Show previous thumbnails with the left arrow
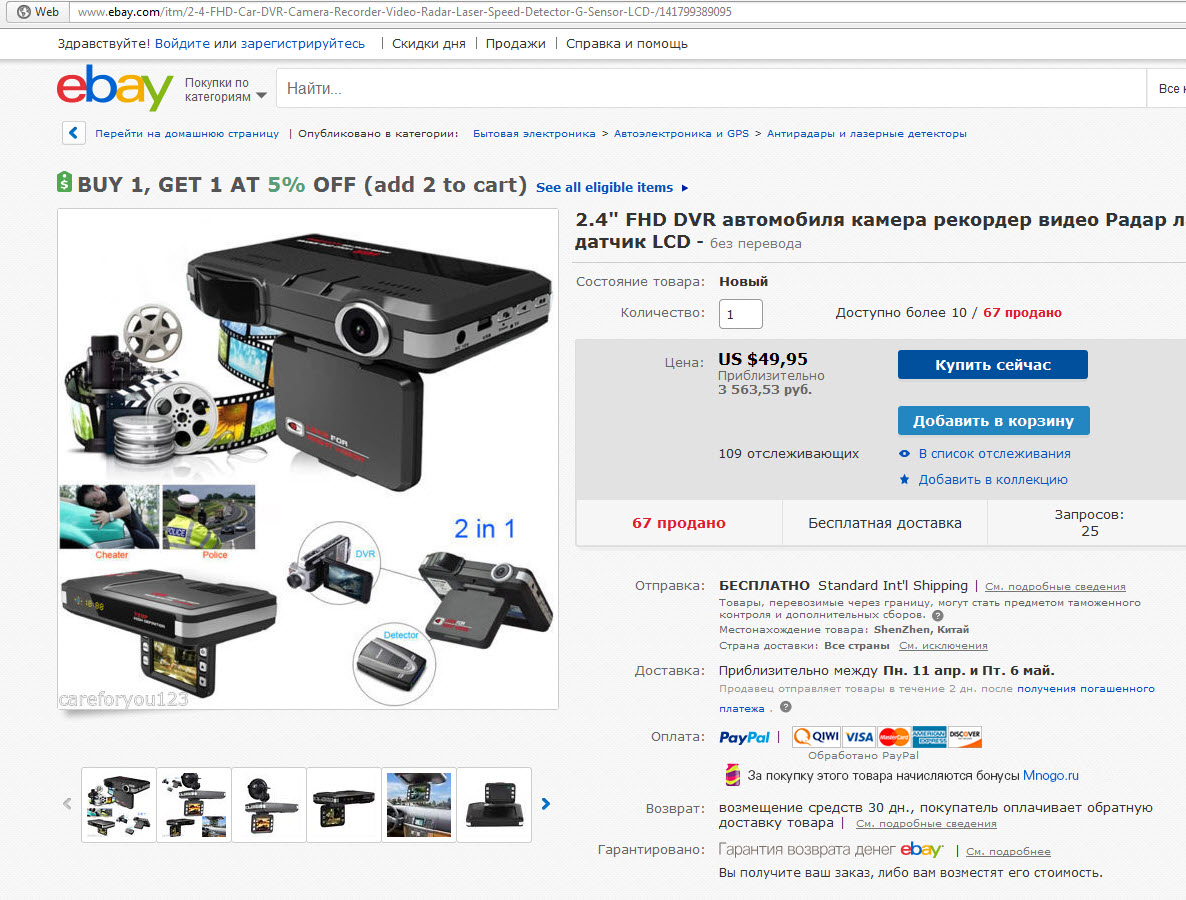This screenshot has width=1186, height=900. click(67, 804)
